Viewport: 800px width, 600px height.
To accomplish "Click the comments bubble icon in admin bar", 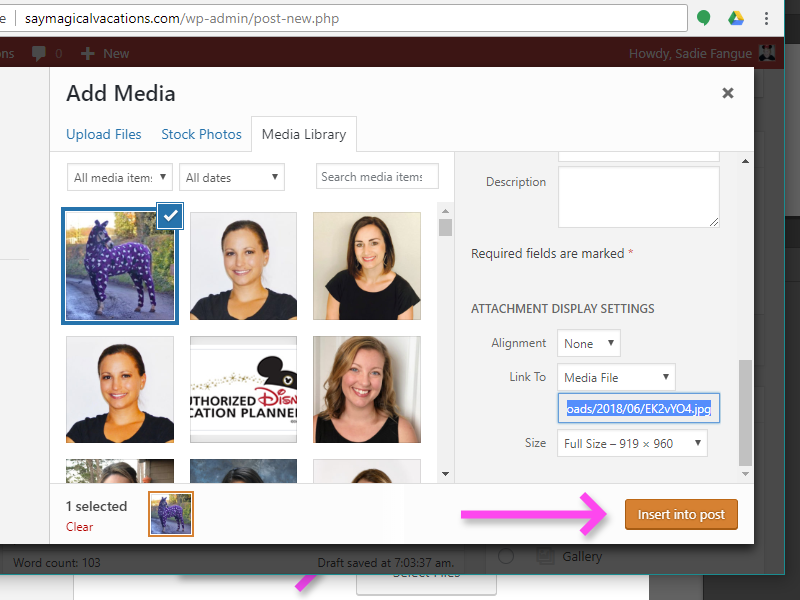I will [38, 54].
